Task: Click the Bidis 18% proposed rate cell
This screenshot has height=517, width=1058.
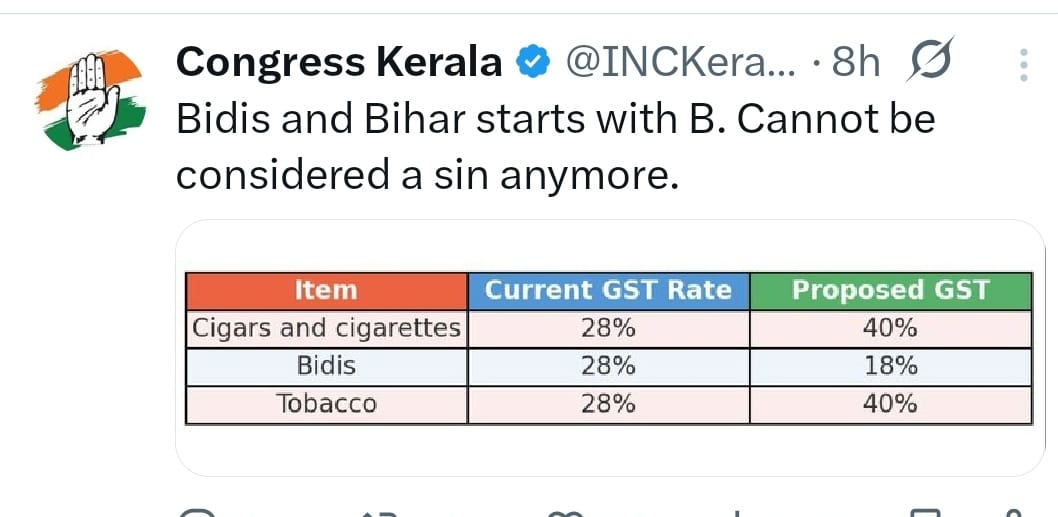Action: [x=891, y=366]
